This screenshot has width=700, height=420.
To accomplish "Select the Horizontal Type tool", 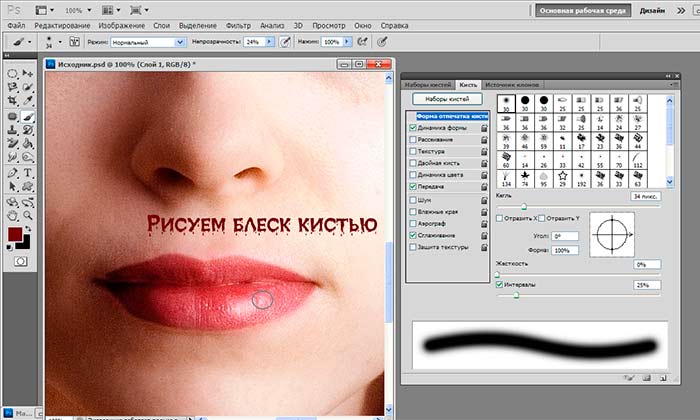I will click(28, 173).
